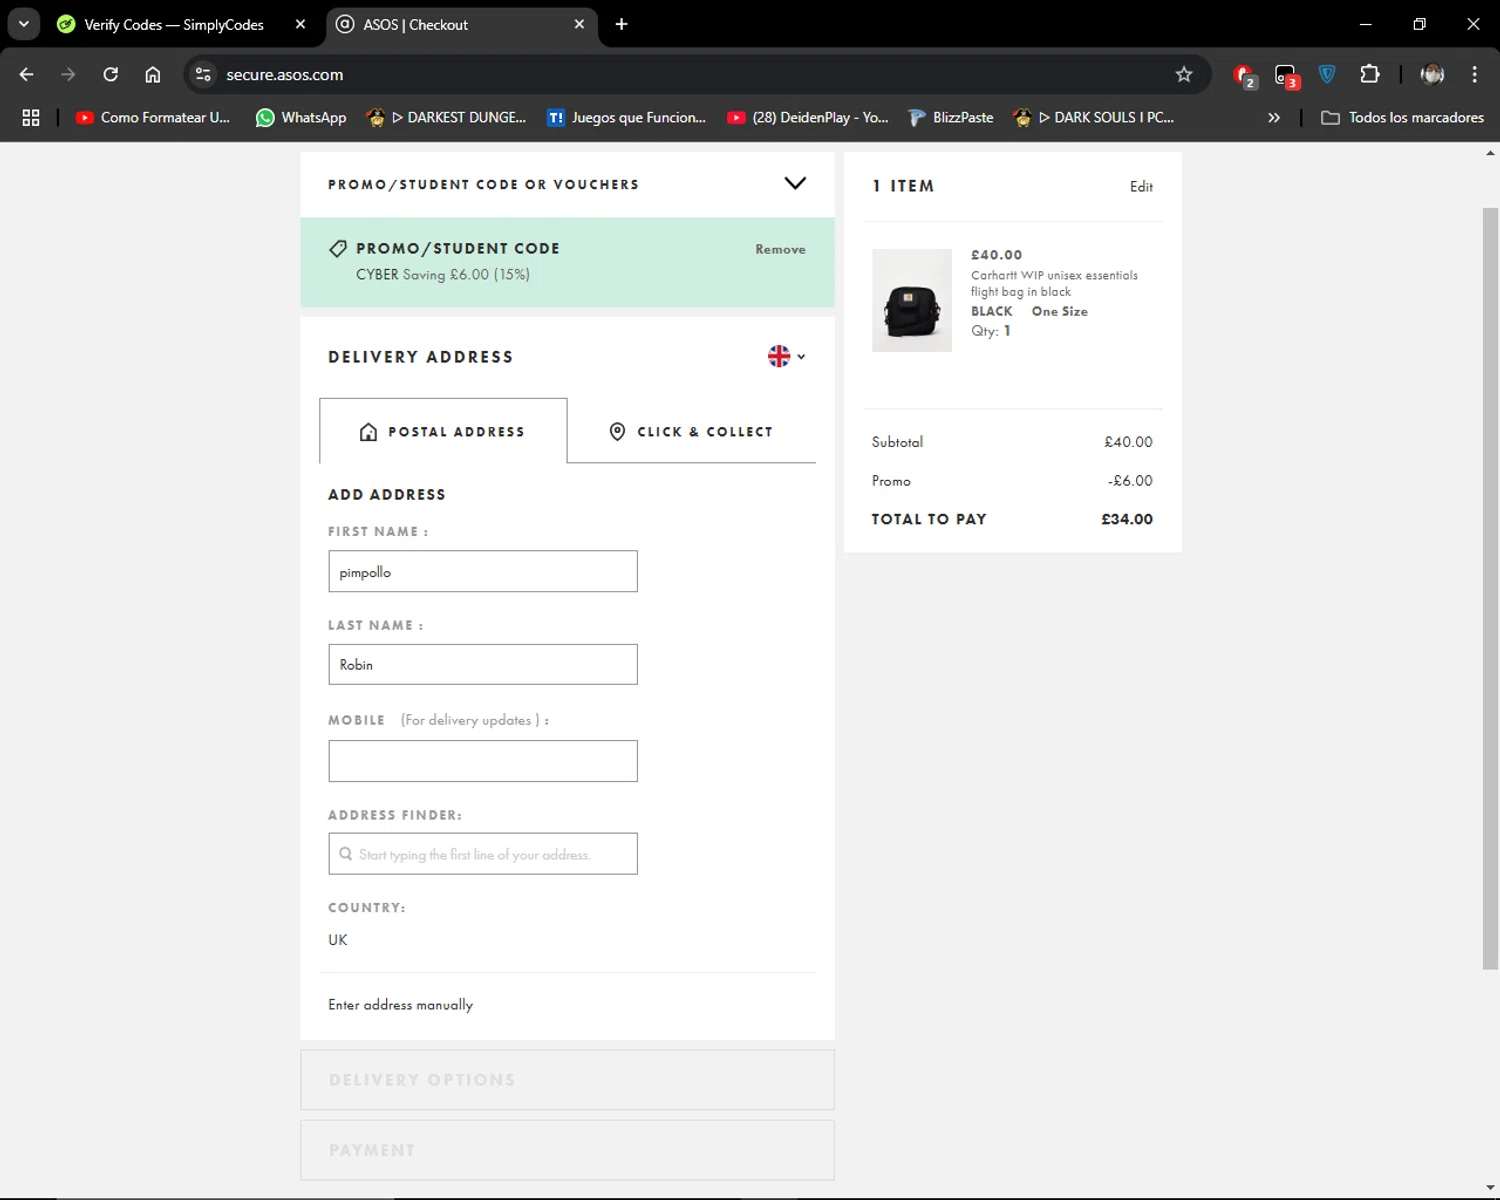Select the Postal Address tab
This screenshot has width=1500, height=1200.
click(443, 431)
